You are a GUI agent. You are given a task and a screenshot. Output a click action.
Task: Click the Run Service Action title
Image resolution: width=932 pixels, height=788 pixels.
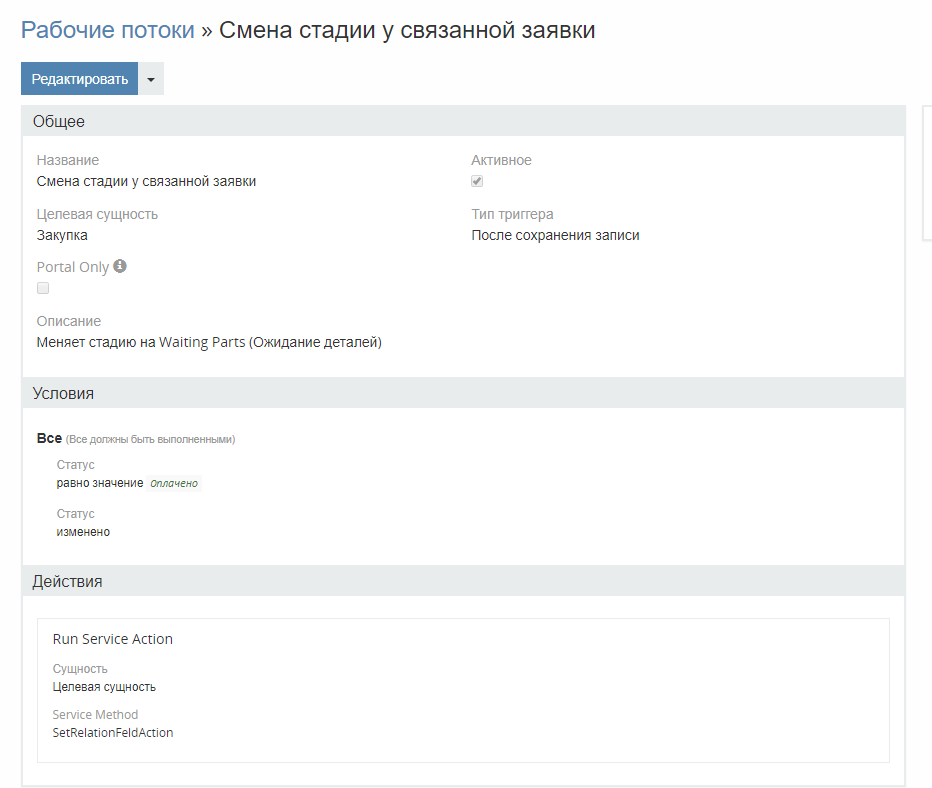point(112,639)
